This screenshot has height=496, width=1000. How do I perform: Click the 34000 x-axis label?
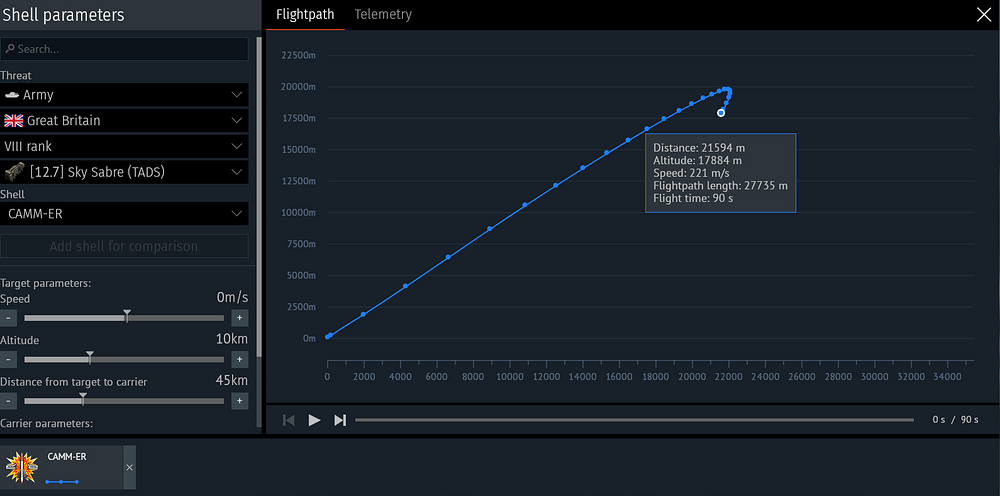tap(947, 377)
